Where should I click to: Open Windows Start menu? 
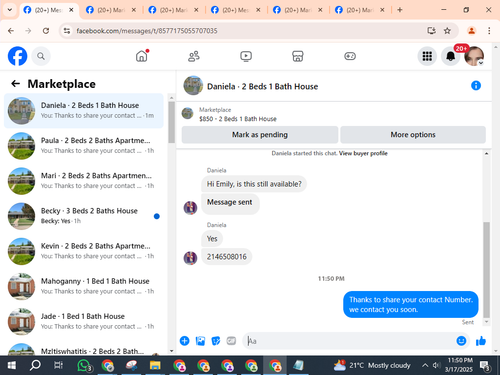point(11,365)
